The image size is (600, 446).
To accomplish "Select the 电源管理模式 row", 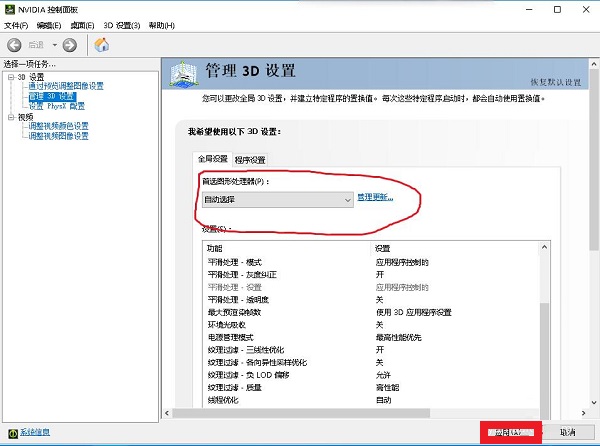I will pos(372,337).
